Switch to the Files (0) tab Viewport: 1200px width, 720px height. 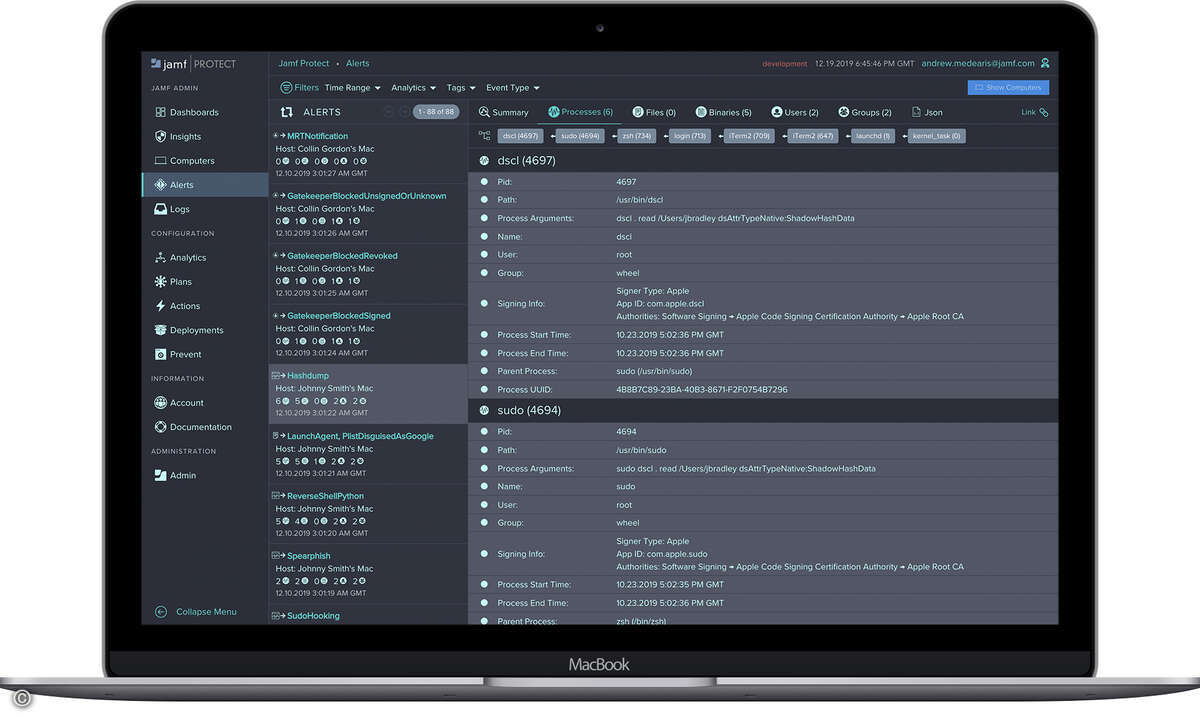(x=654, y=113)
